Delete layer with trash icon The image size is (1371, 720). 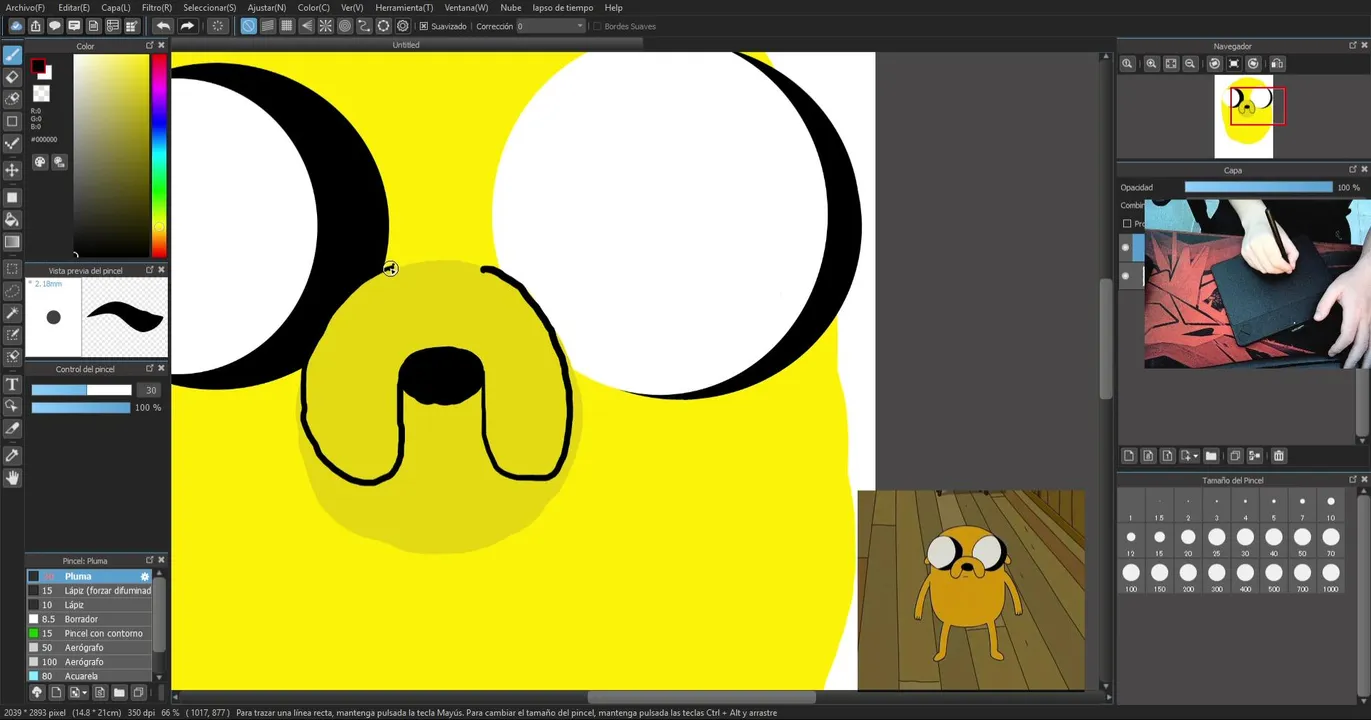1278,456
